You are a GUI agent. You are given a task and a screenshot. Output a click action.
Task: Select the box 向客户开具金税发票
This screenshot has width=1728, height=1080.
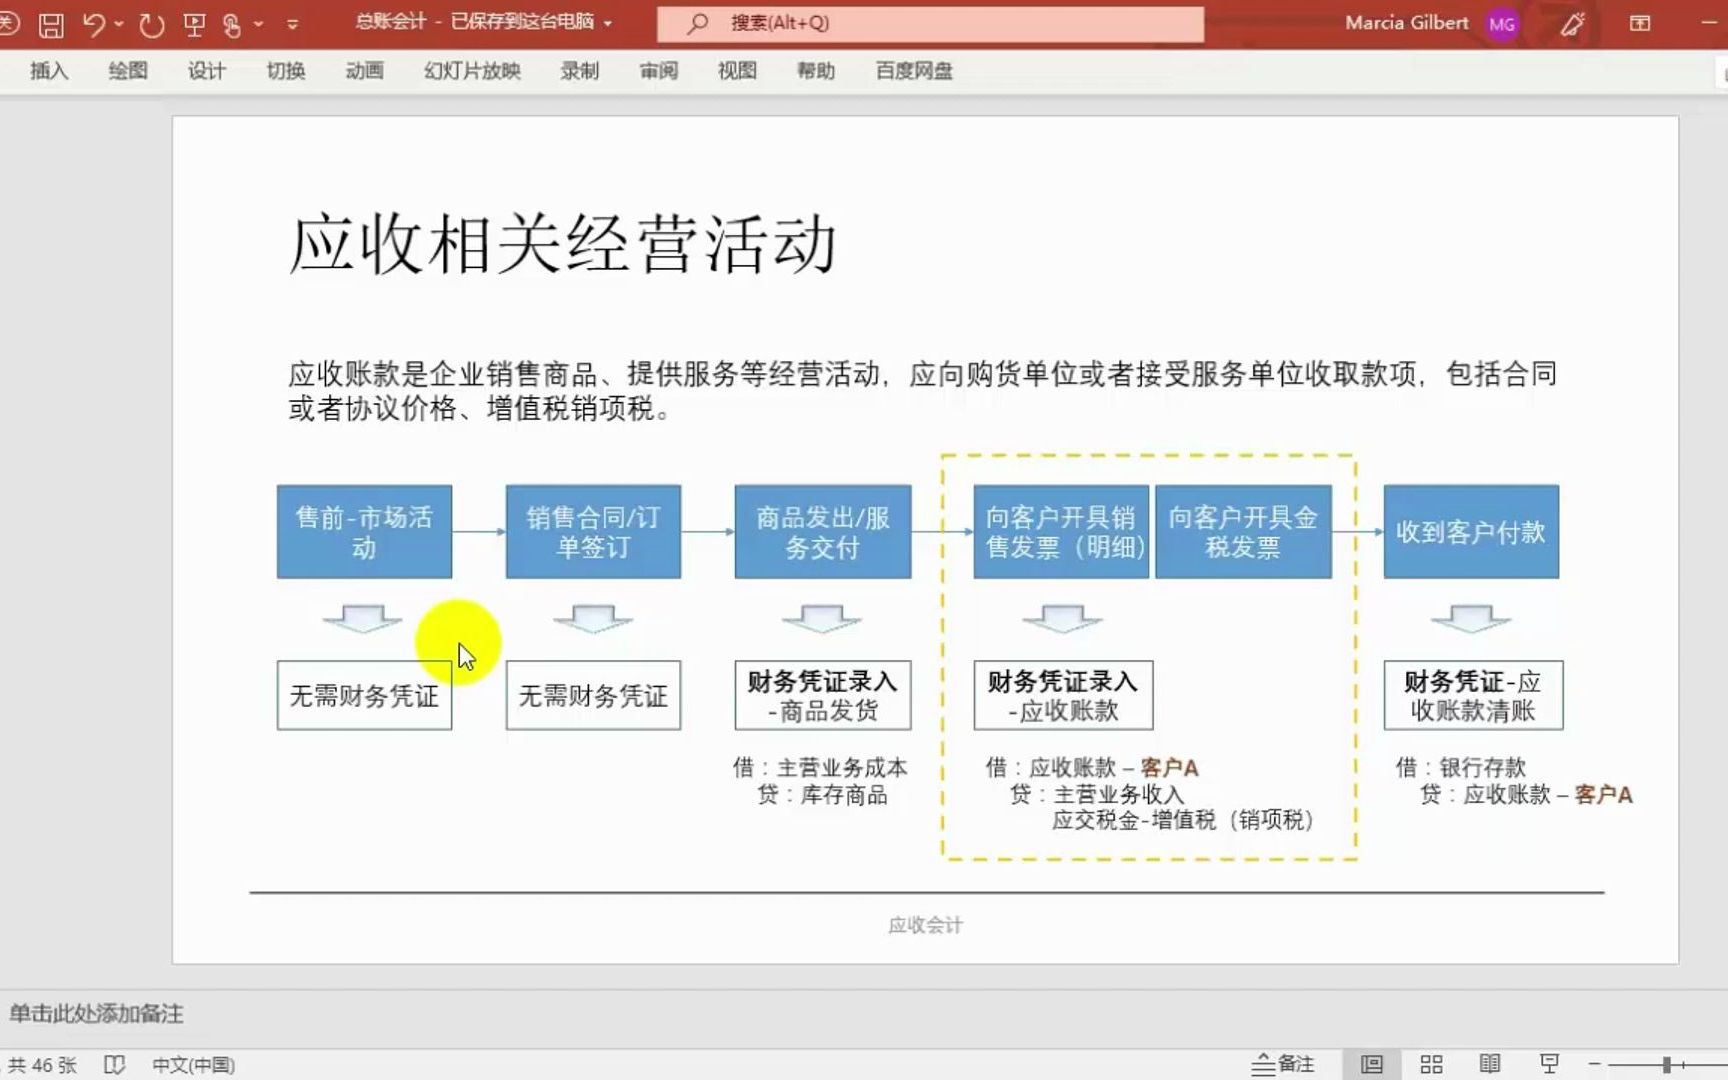pyautogui.click(x=1243, y=532)
